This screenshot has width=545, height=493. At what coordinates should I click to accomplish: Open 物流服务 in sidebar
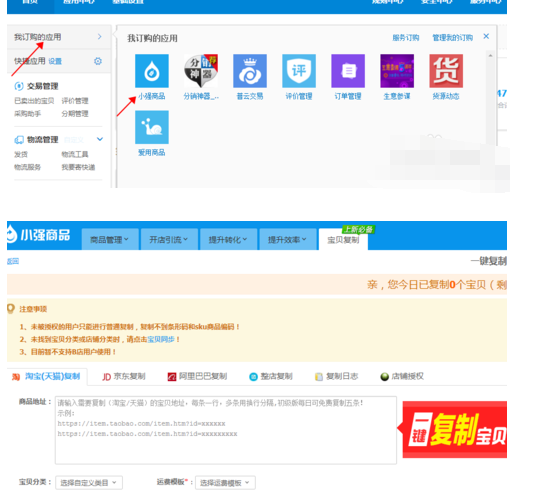[x=27, y=167]
